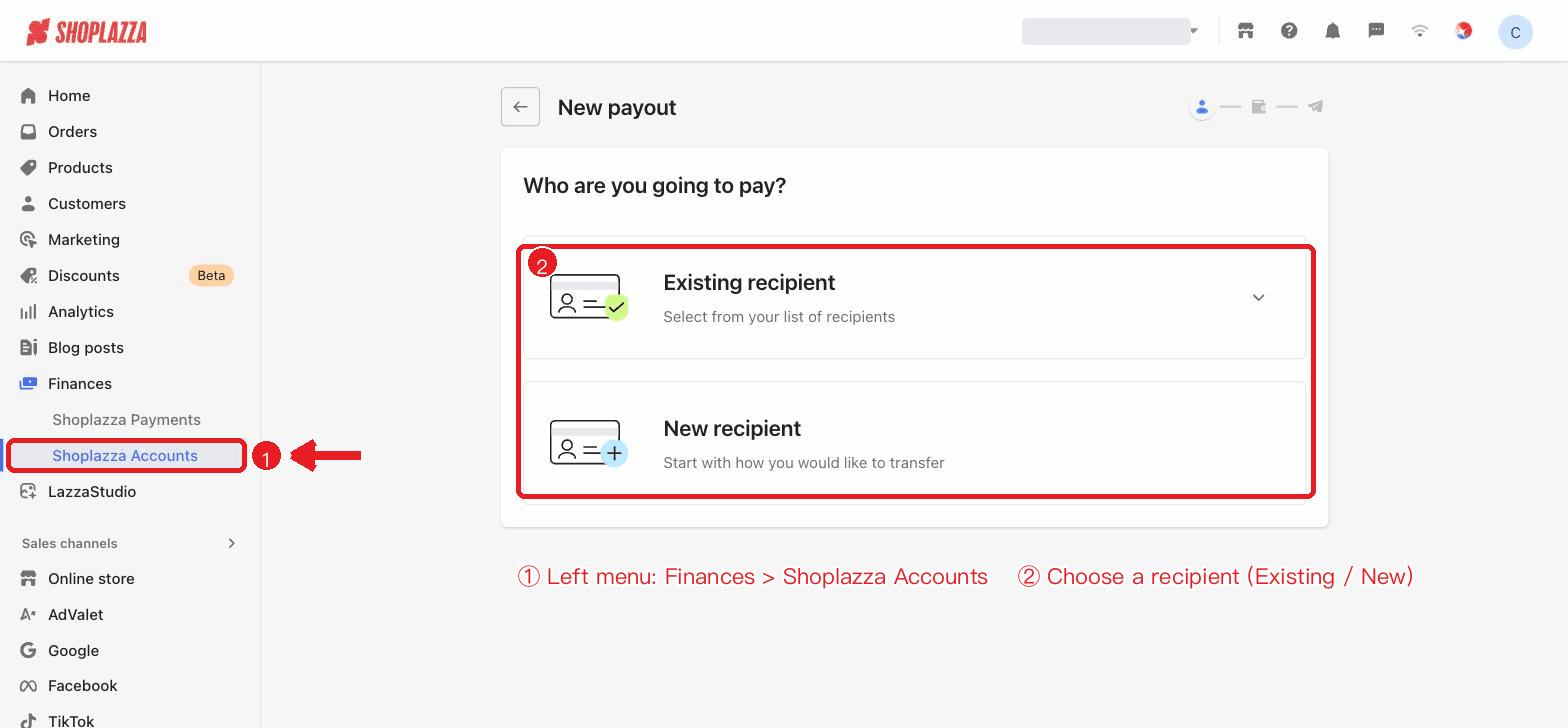The width and height of the screenshot is (1568, 728).
Task: Click the user avatar labeled C
Action: point(1515,32)
